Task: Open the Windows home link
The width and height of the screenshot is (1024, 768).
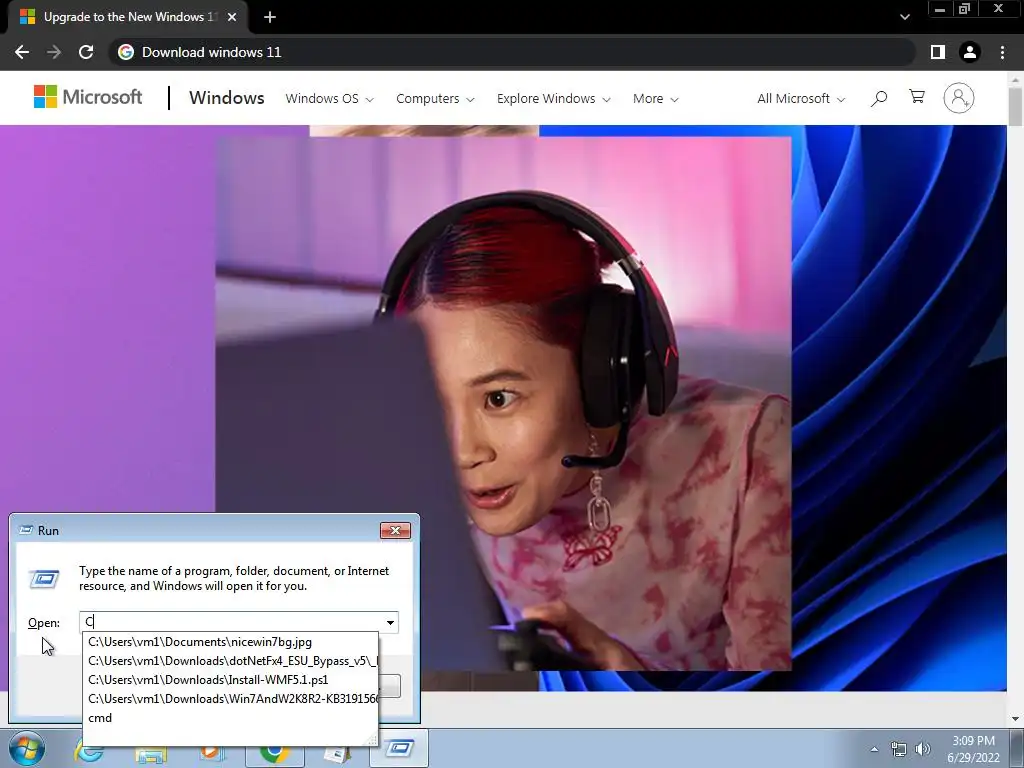Action: [x=227, y=98]
